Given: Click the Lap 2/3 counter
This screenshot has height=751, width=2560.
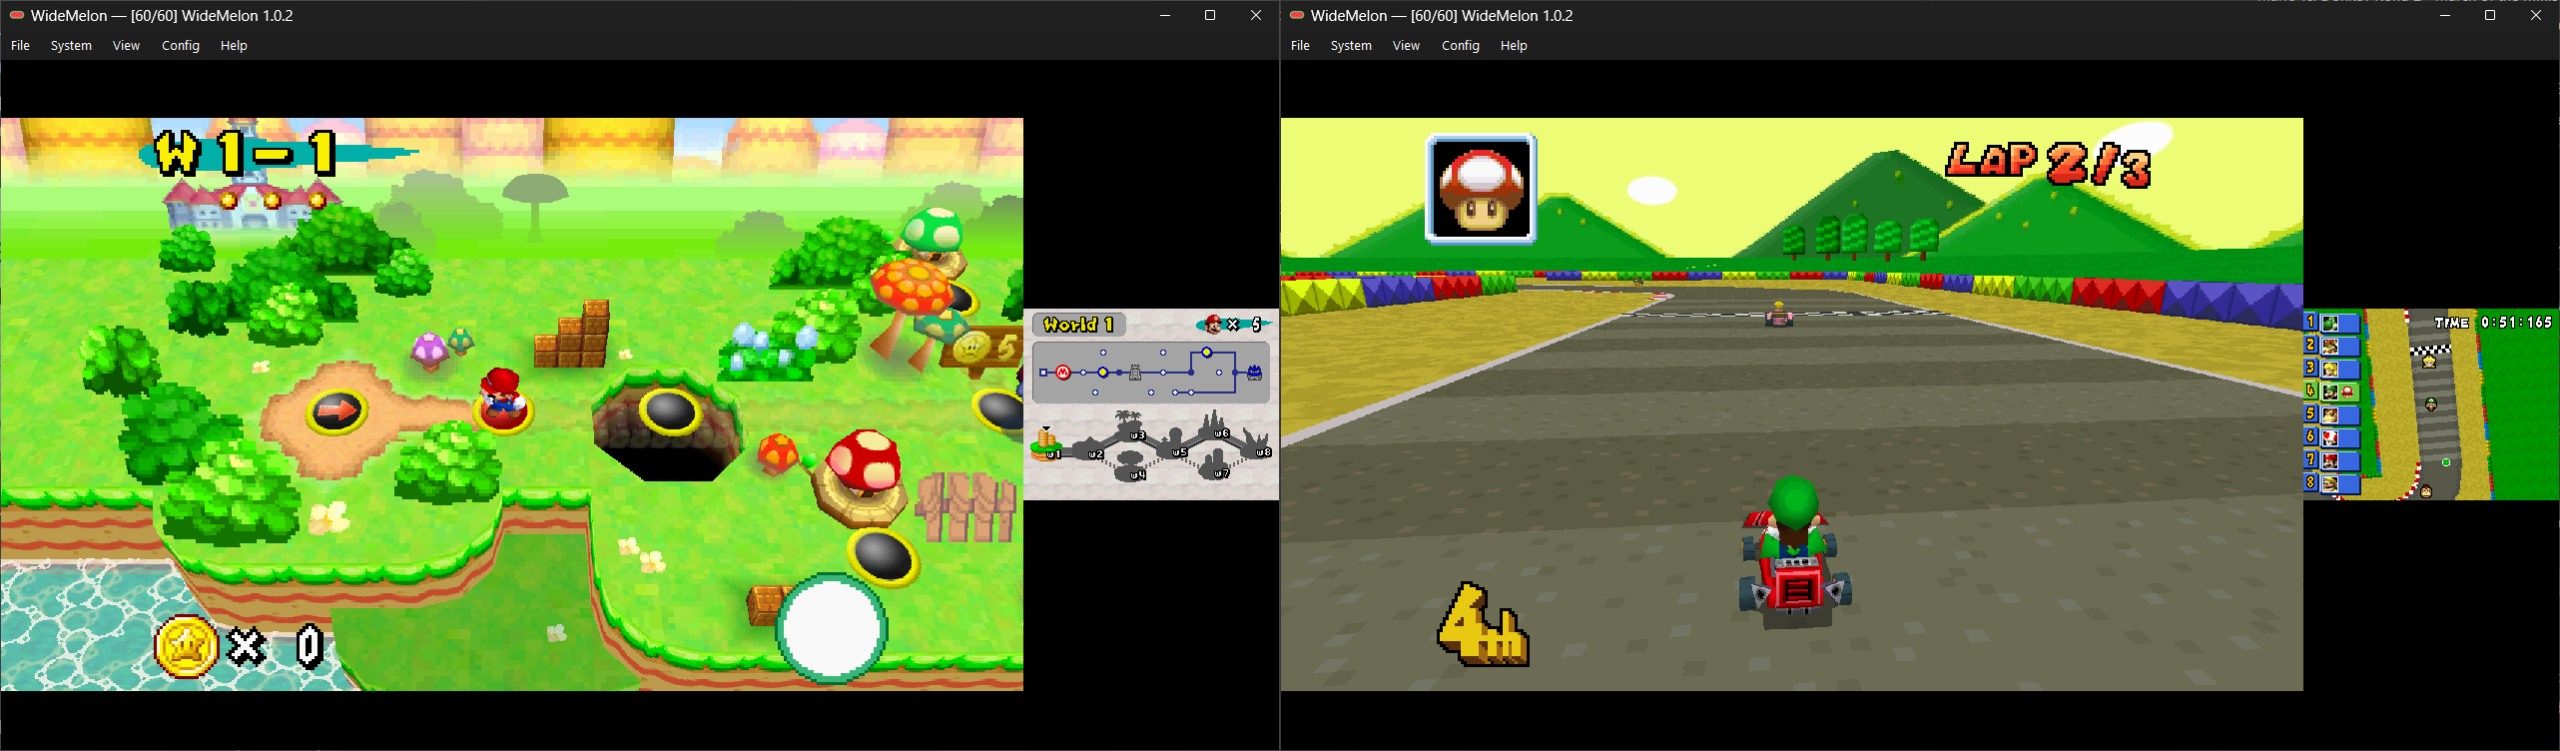Looking at the screenshot, I should point(2048,163).
